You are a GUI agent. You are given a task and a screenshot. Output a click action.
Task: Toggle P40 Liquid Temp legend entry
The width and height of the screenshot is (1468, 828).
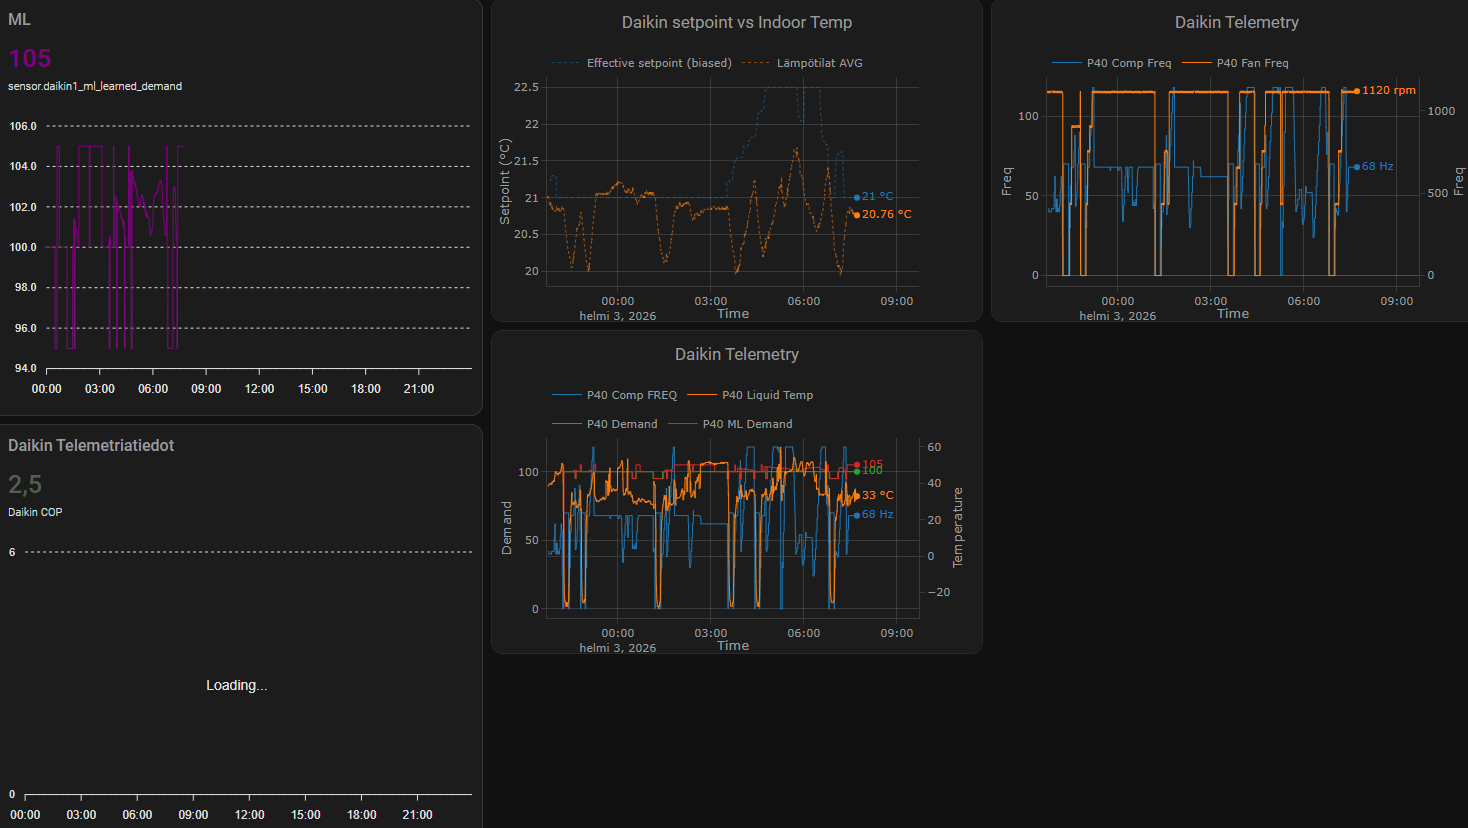point(767,395)
